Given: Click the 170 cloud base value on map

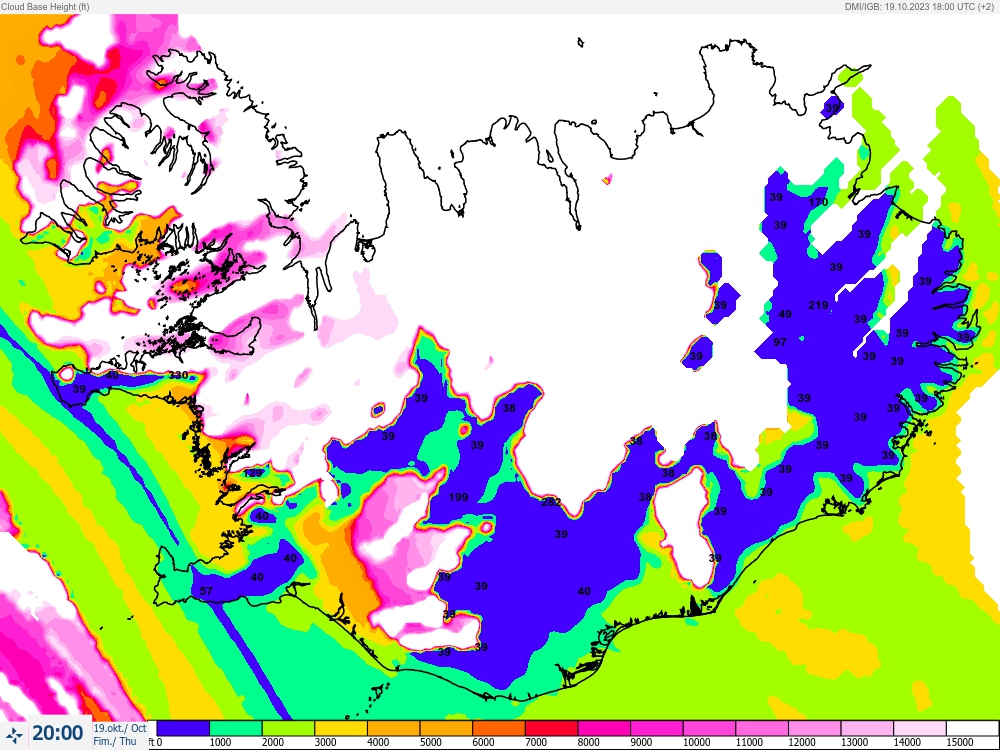Looking at the screenshot, I should point(818,202).
